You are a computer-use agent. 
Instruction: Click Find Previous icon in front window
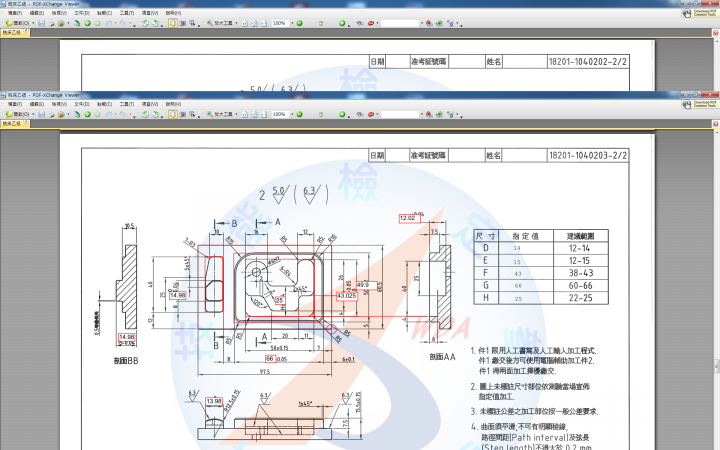tap(429, 114)
